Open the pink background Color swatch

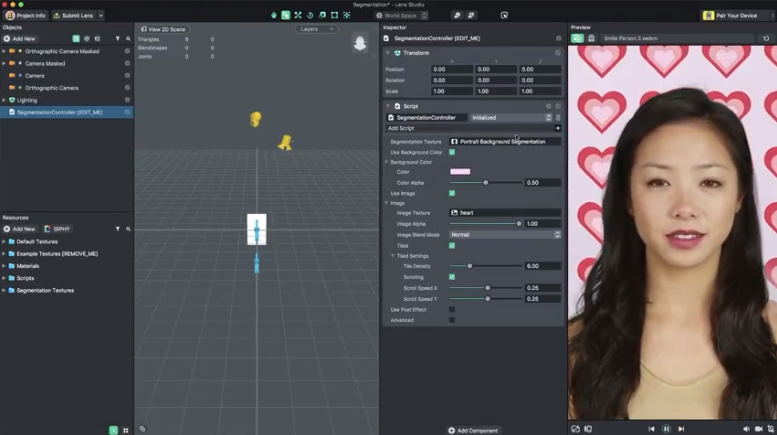click(460, 172)
